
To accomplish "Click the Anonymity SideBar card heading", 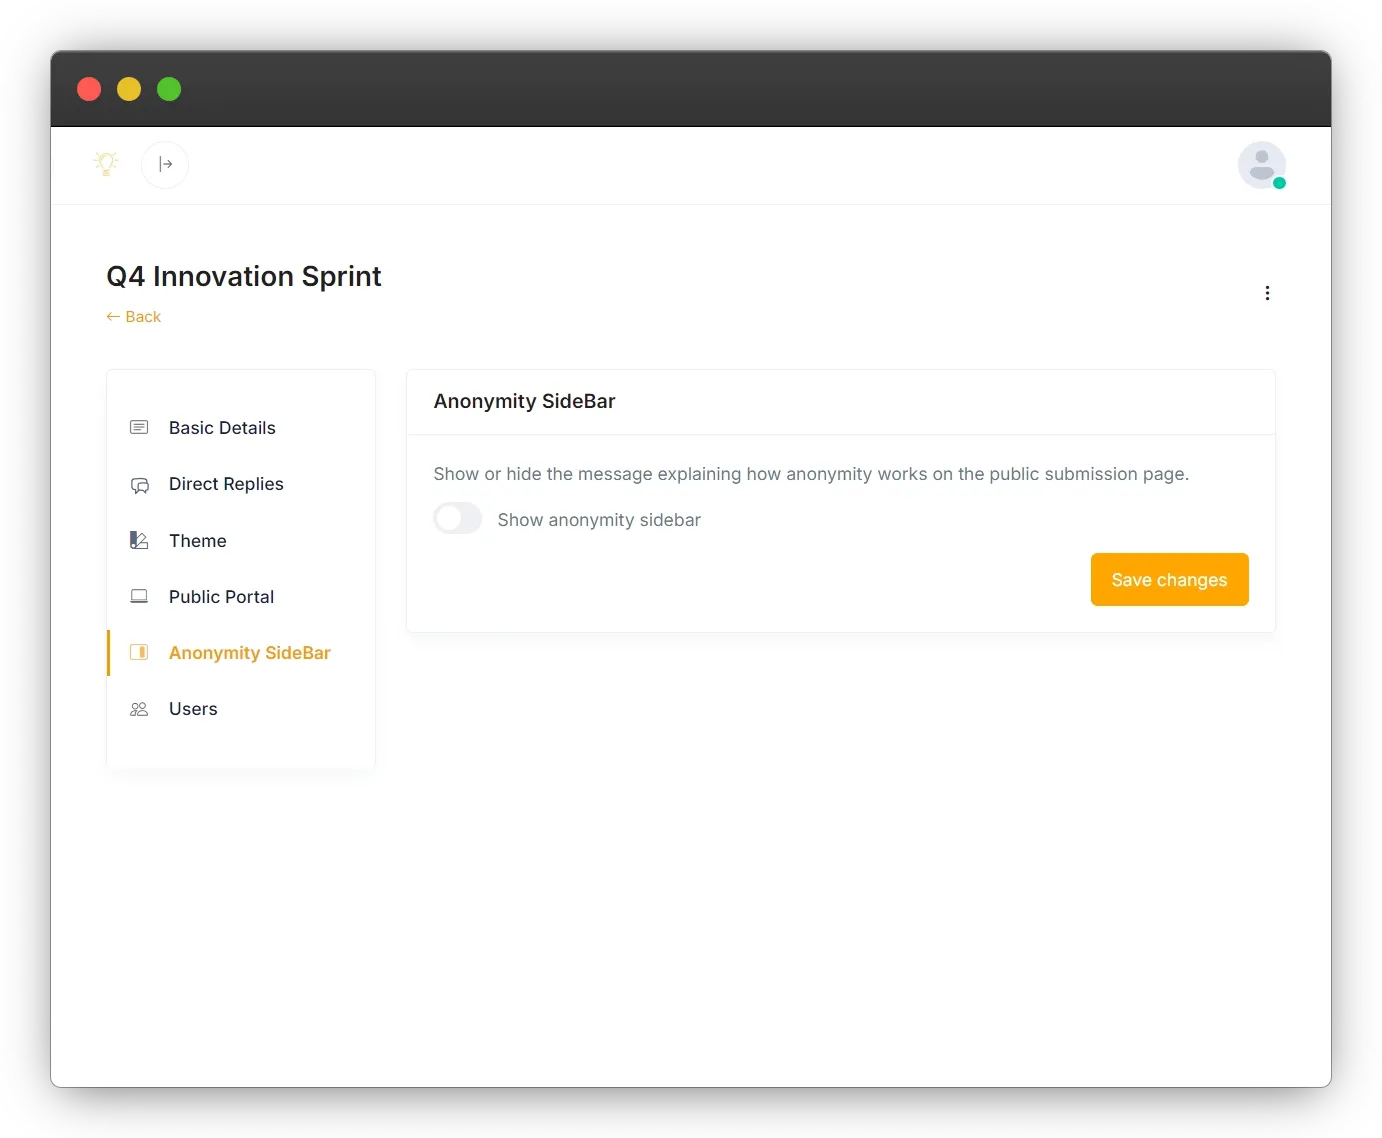I will 524,401.
